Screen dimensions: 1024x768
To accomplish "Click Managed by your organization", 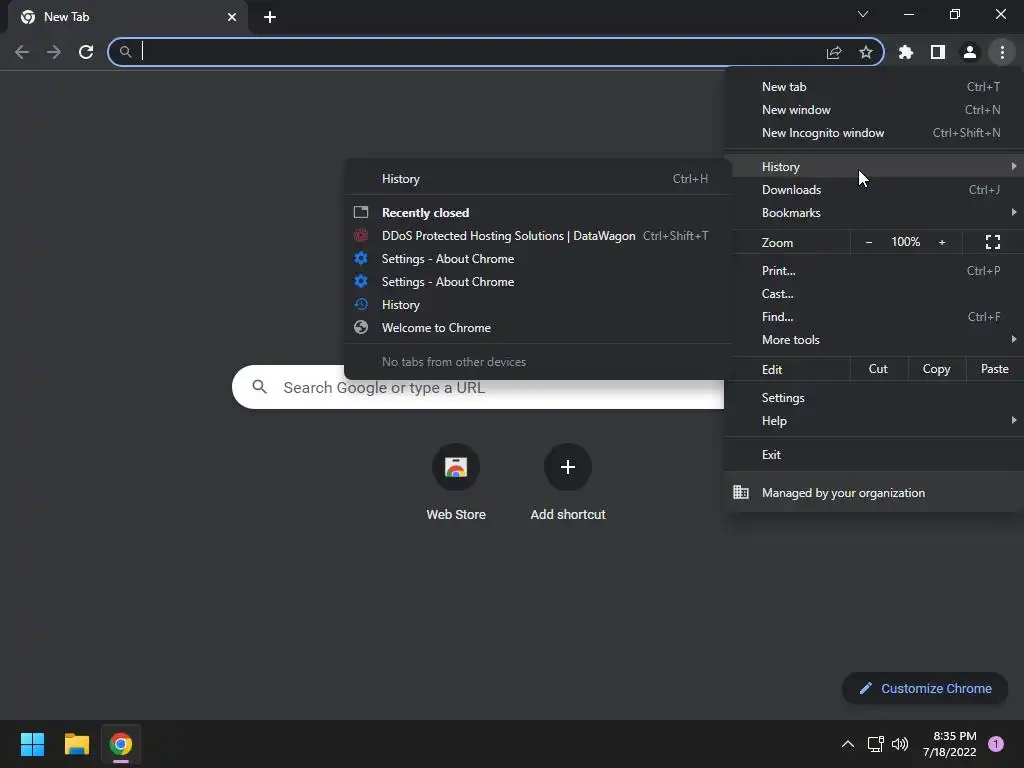I will click(x=874, y=493).
